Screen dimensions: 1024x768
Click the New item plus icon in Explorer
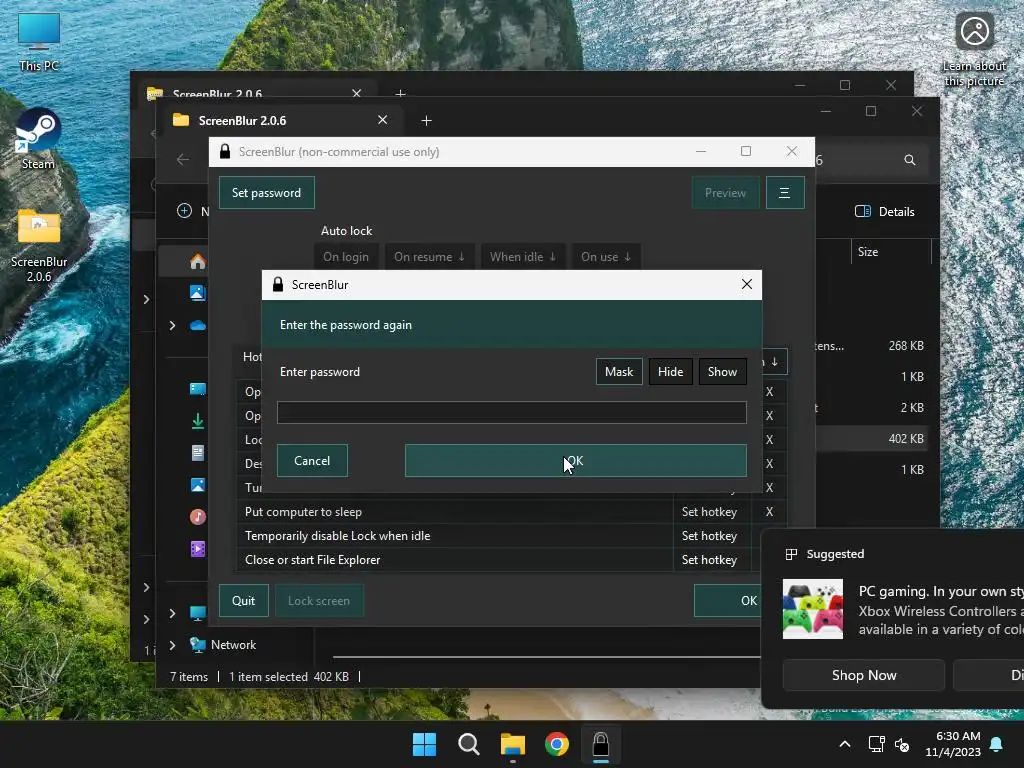[185, 211]
